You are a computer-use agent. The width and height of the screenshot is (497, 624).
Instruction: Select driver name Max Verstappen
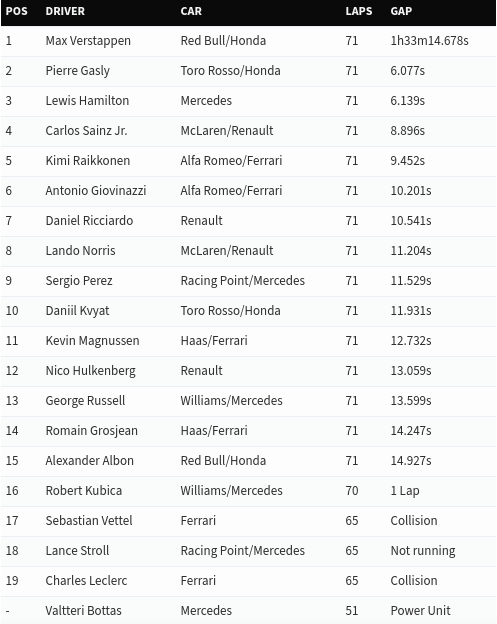(88, 41)
